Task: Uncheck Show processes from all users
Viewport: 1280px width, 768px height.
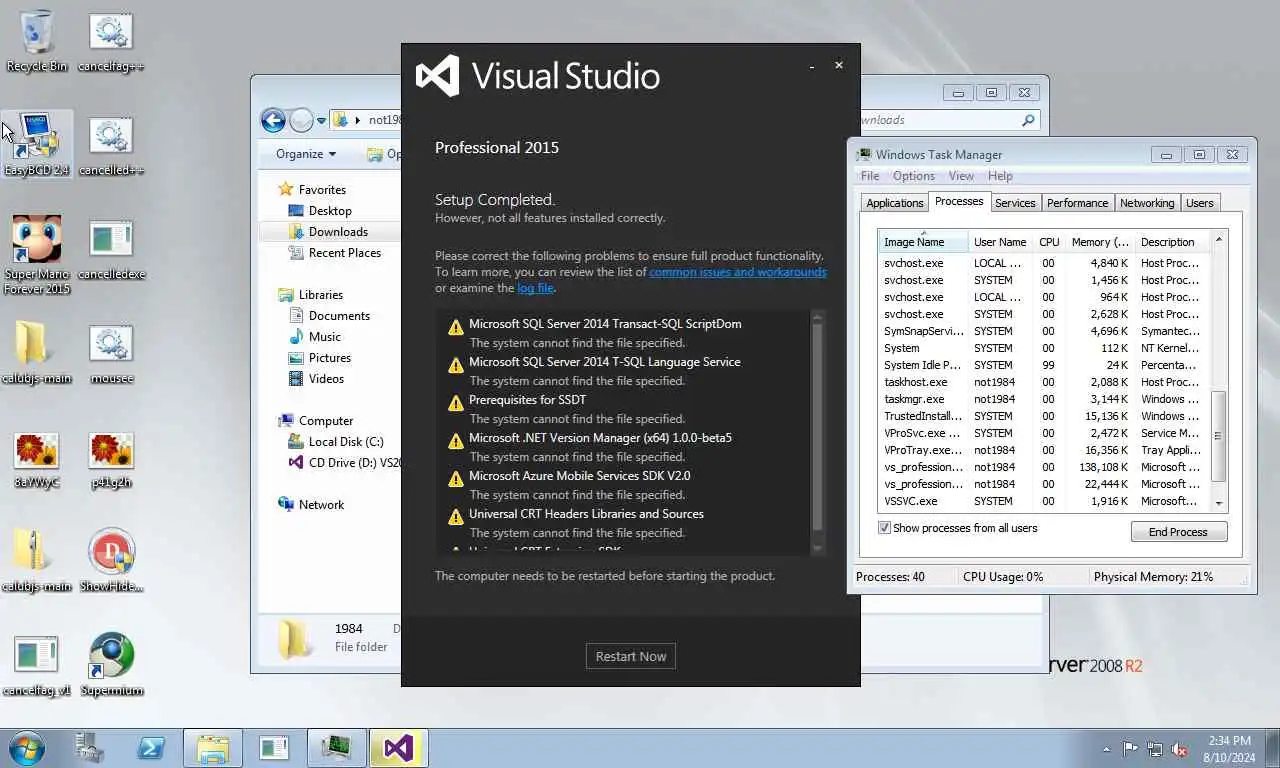Action: pyautogui.click(x=884, y=528)
